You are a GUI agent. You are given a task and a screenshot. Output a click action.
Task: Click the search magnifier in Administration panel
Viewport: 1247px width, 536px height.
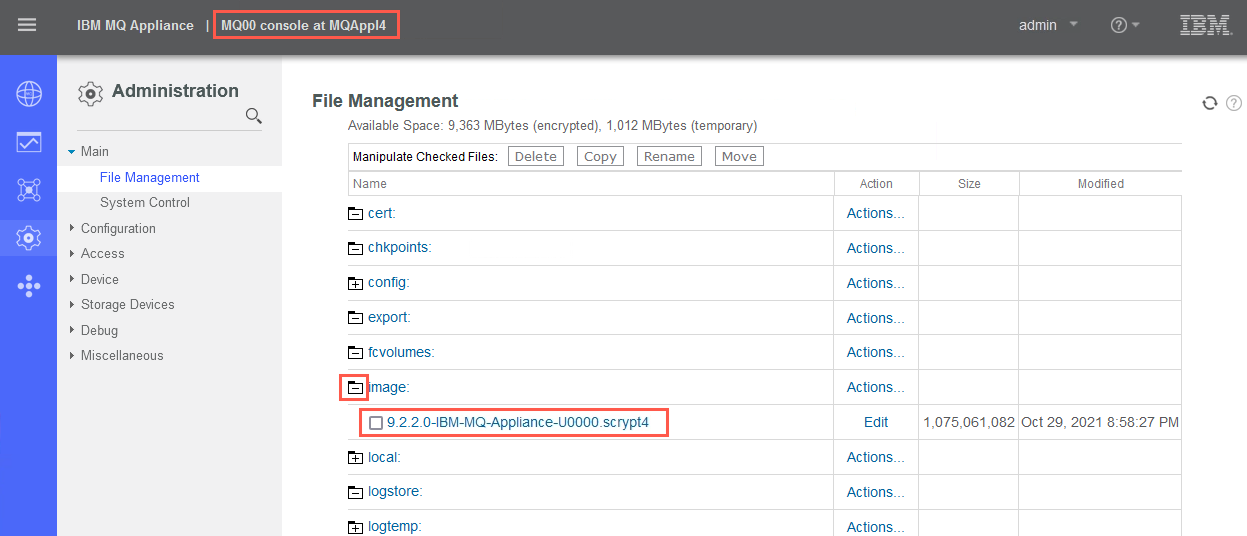(x=254, y=117)
